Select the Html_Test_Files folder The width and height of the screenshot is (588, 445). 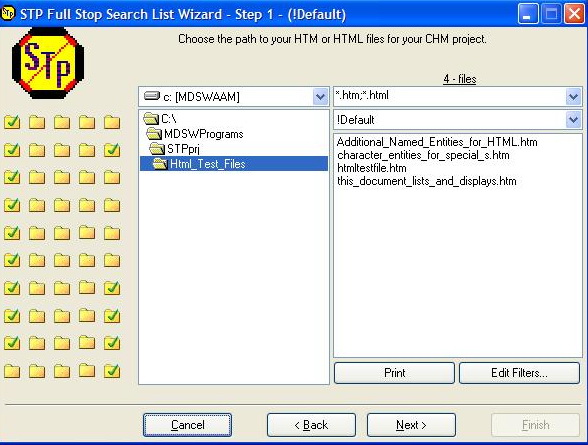(234, 164)
